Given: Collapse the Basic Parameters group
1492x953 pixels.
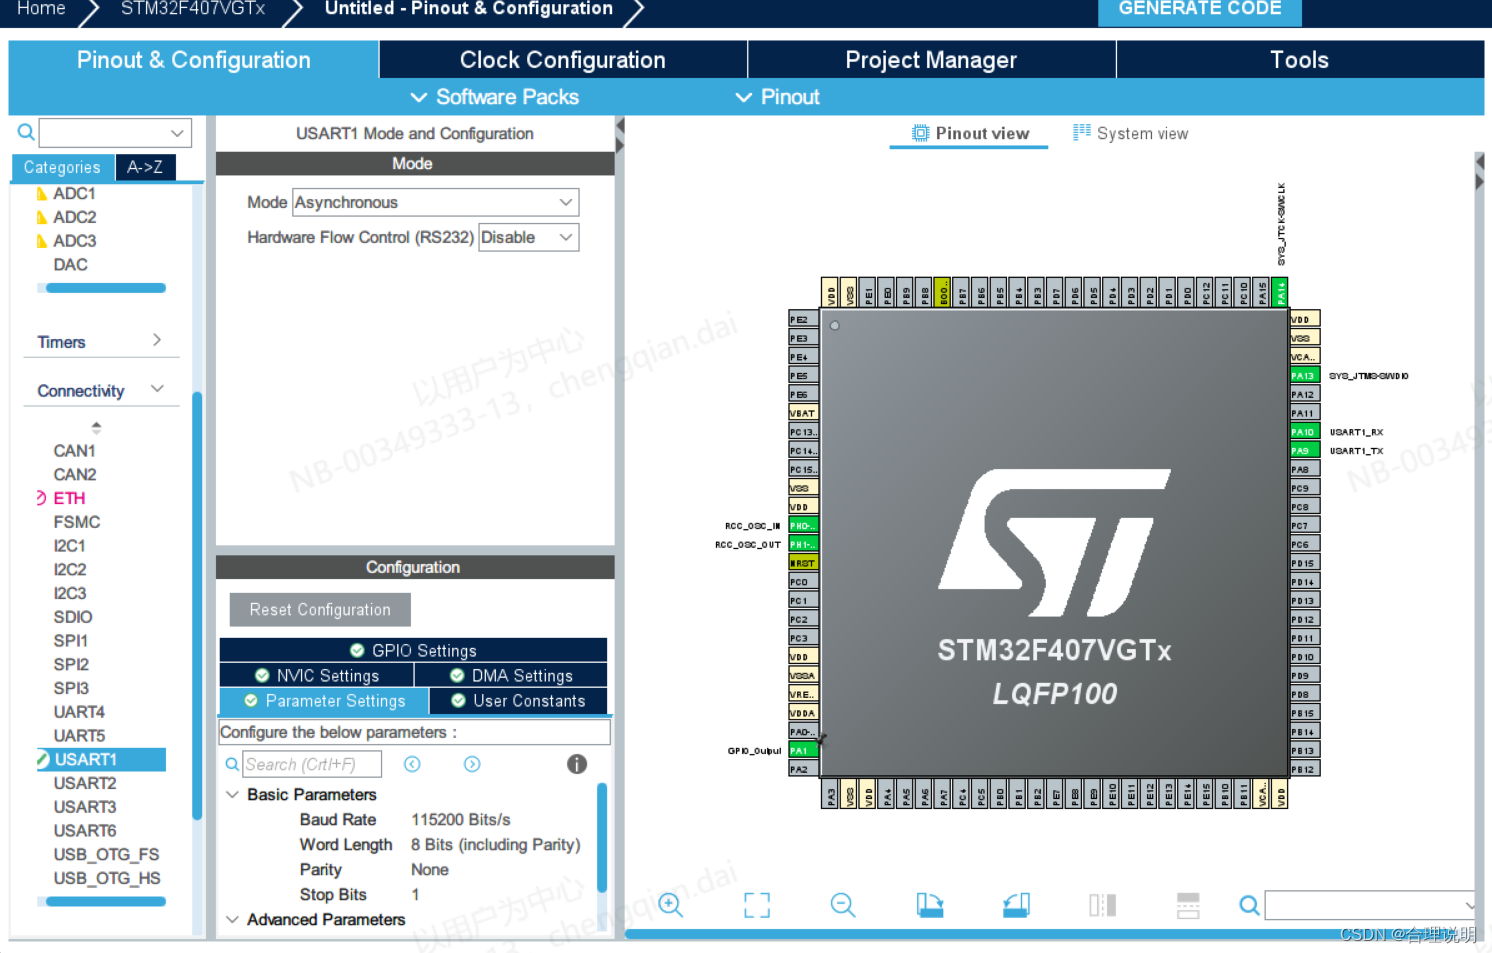Looking at the screenshot, I should [232, 794].
